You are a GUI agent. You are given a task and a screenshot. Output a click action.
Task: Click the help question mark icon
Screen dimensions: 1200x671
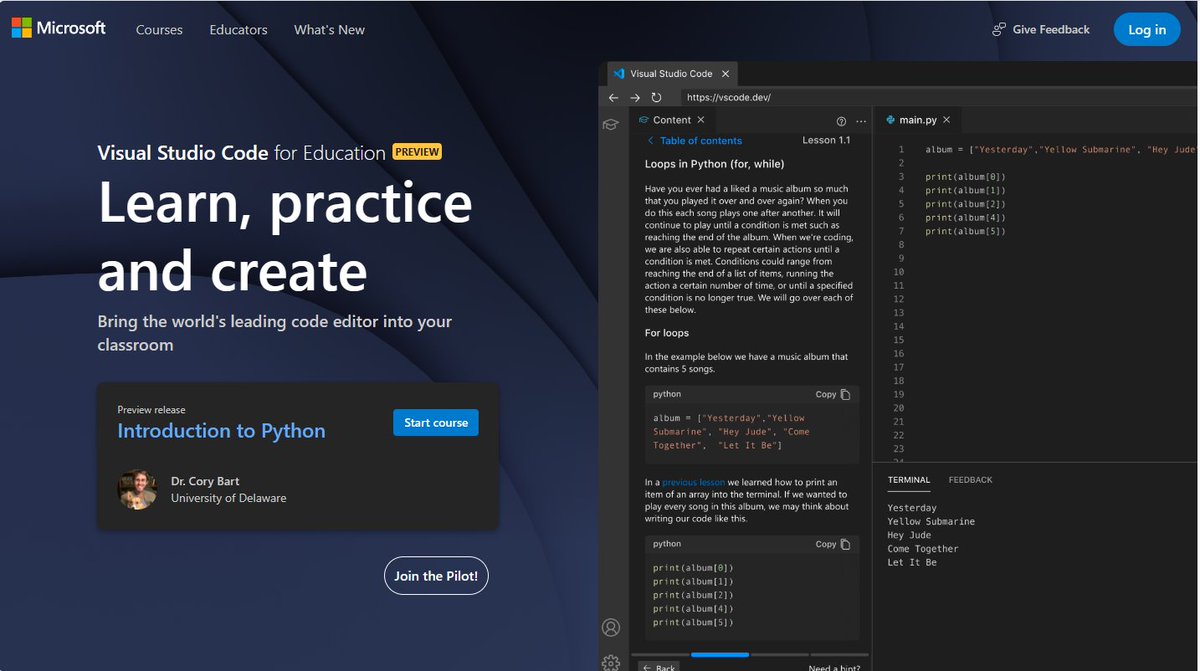(x=841, y=121)
